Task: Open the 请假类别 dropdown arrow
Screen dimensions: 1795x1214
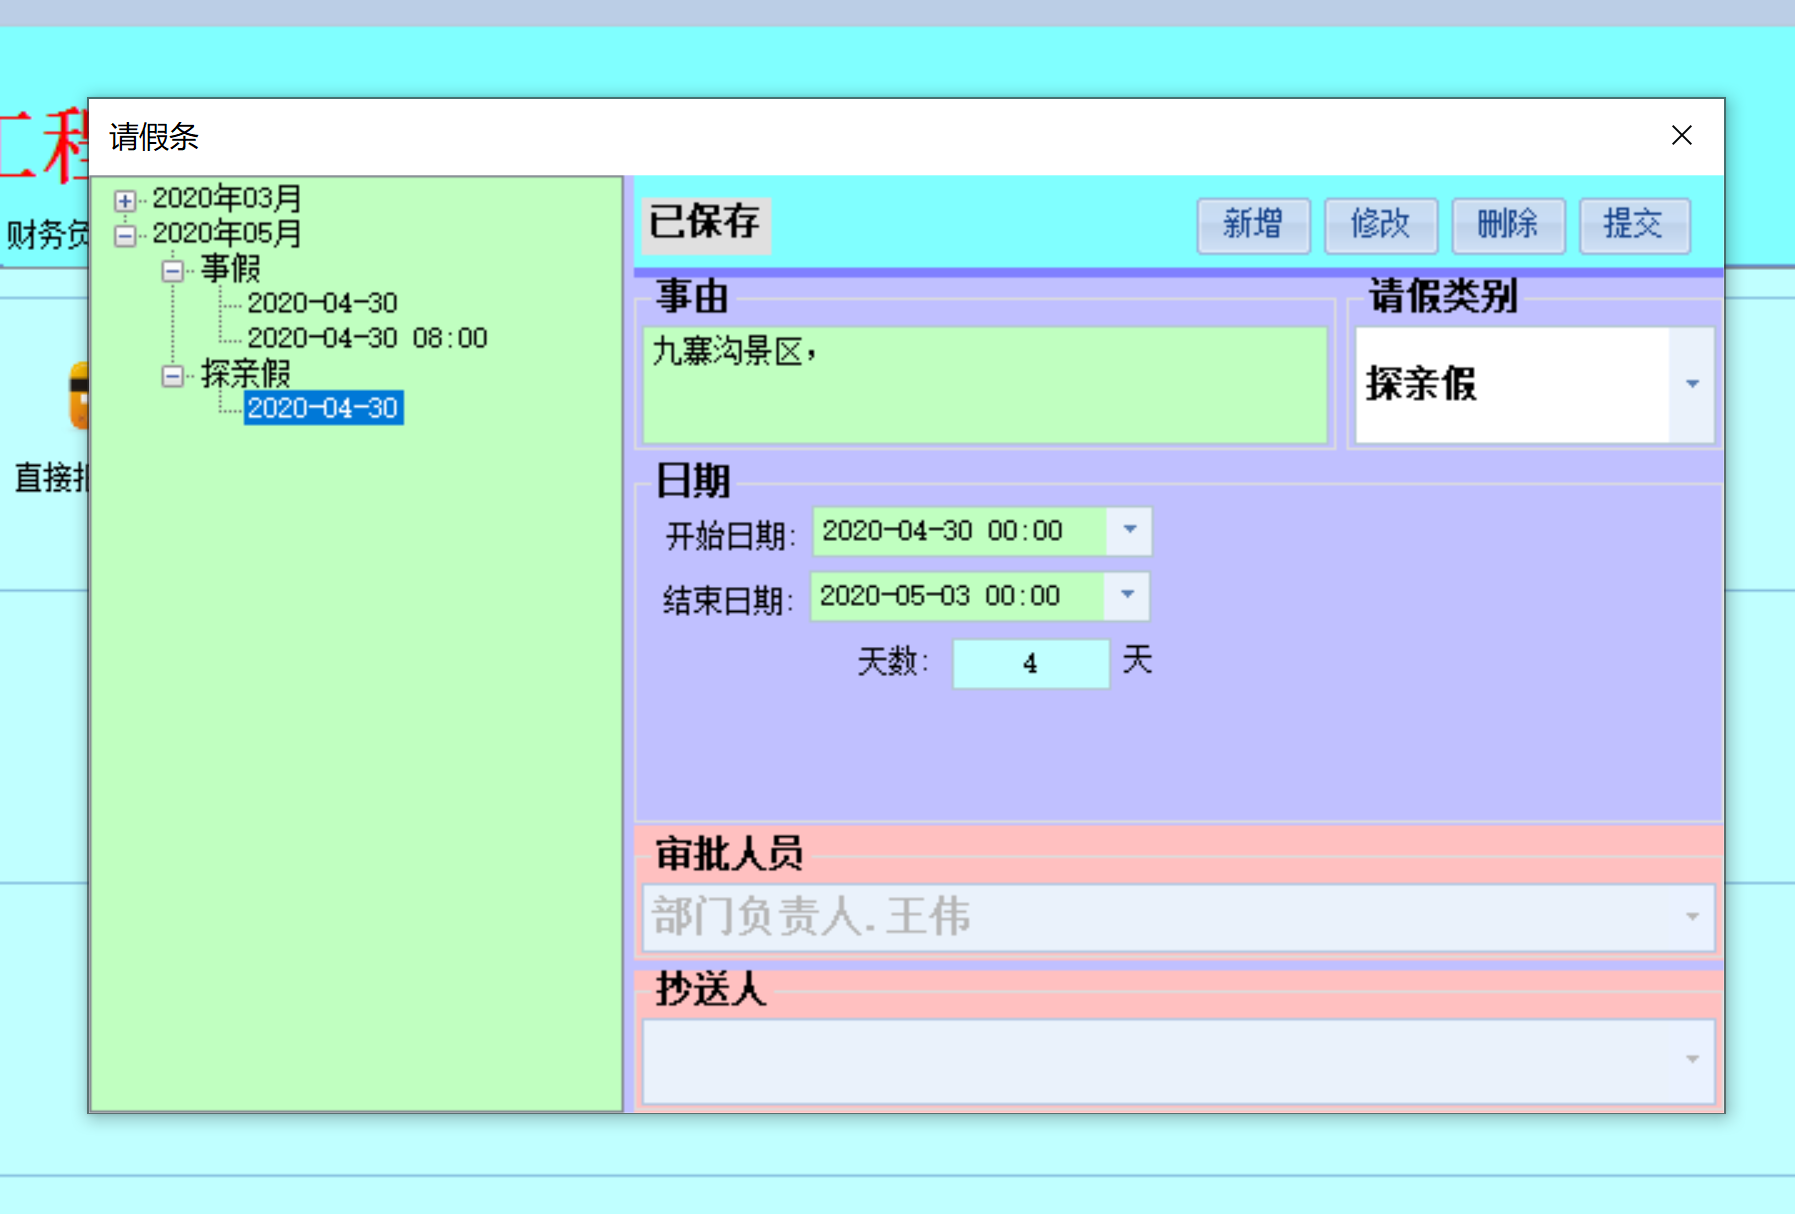Action: pyautogui.click(x=1692, y=385)
